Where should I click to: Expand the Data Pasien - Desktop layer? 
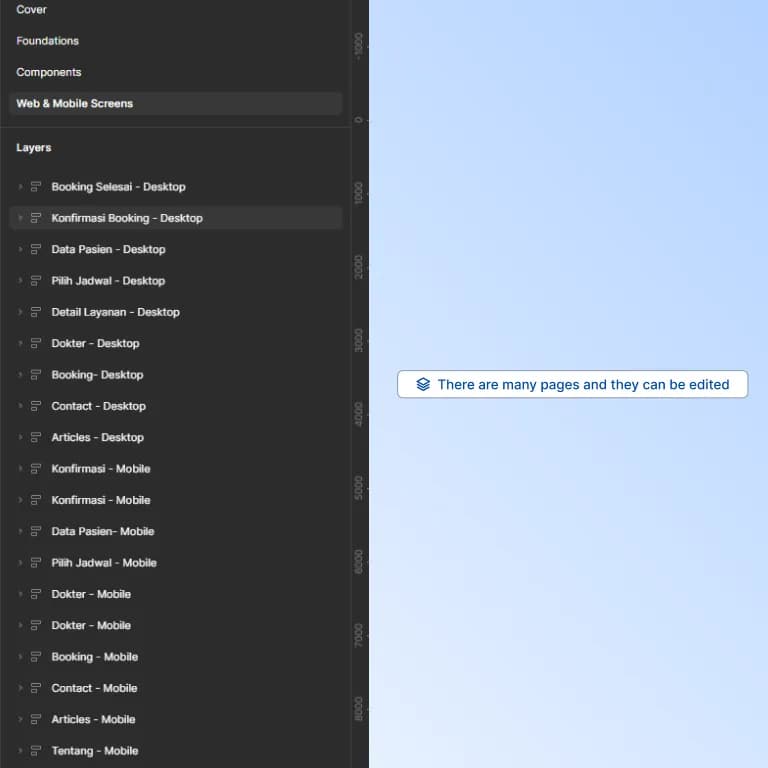coord(20,249)
